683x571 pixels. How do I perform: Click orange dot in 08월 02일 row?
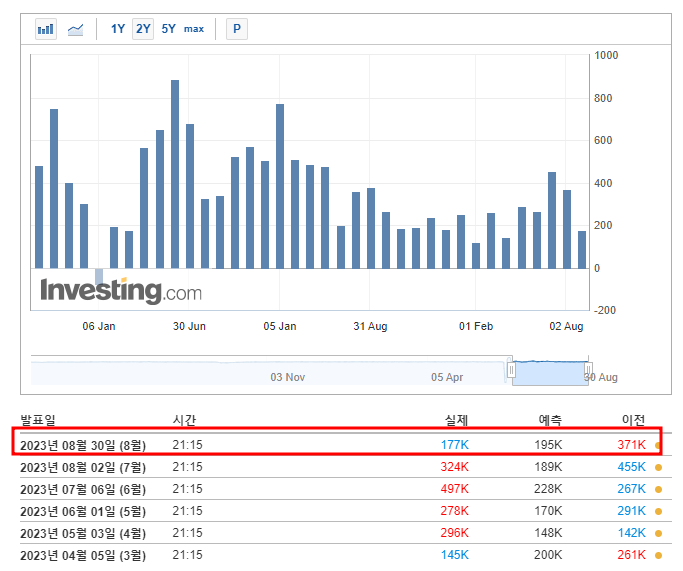pos(658,467)
